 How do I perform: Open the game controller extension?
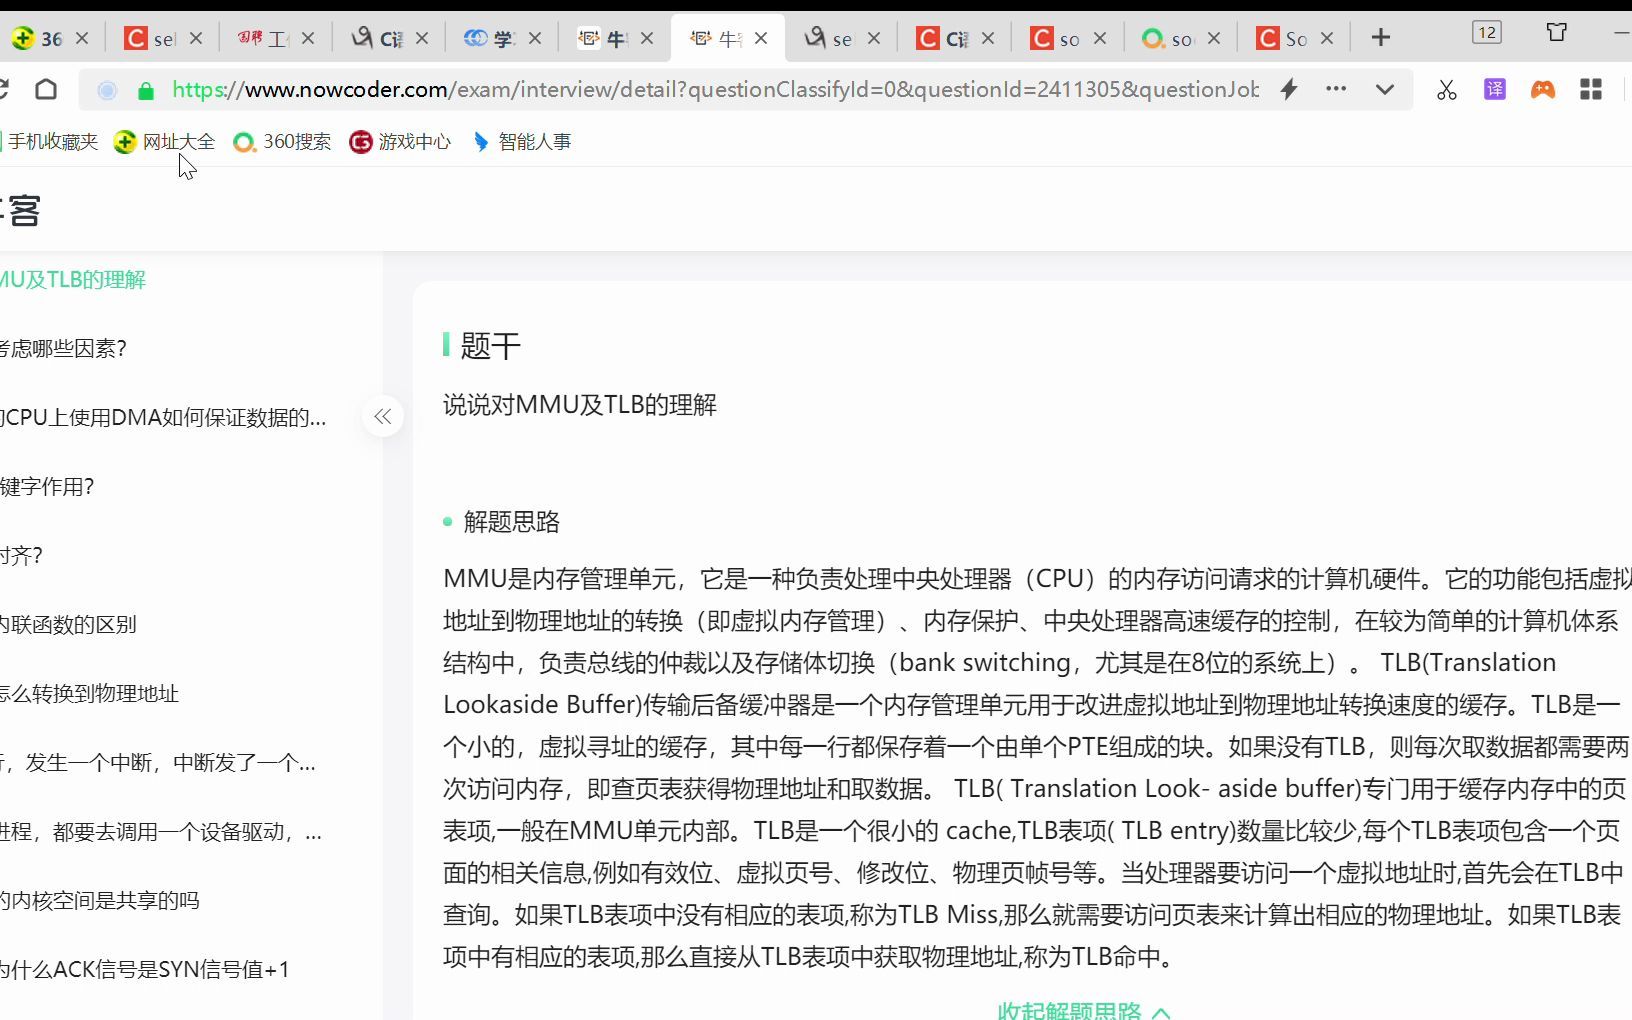[1543, 89]
